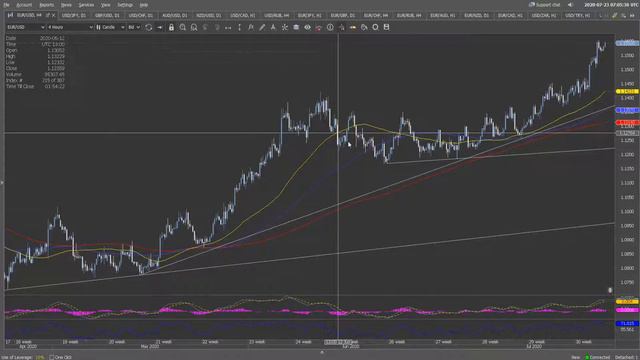Switch to the AUD/USD D1 tab

click(x=175, y=15)
